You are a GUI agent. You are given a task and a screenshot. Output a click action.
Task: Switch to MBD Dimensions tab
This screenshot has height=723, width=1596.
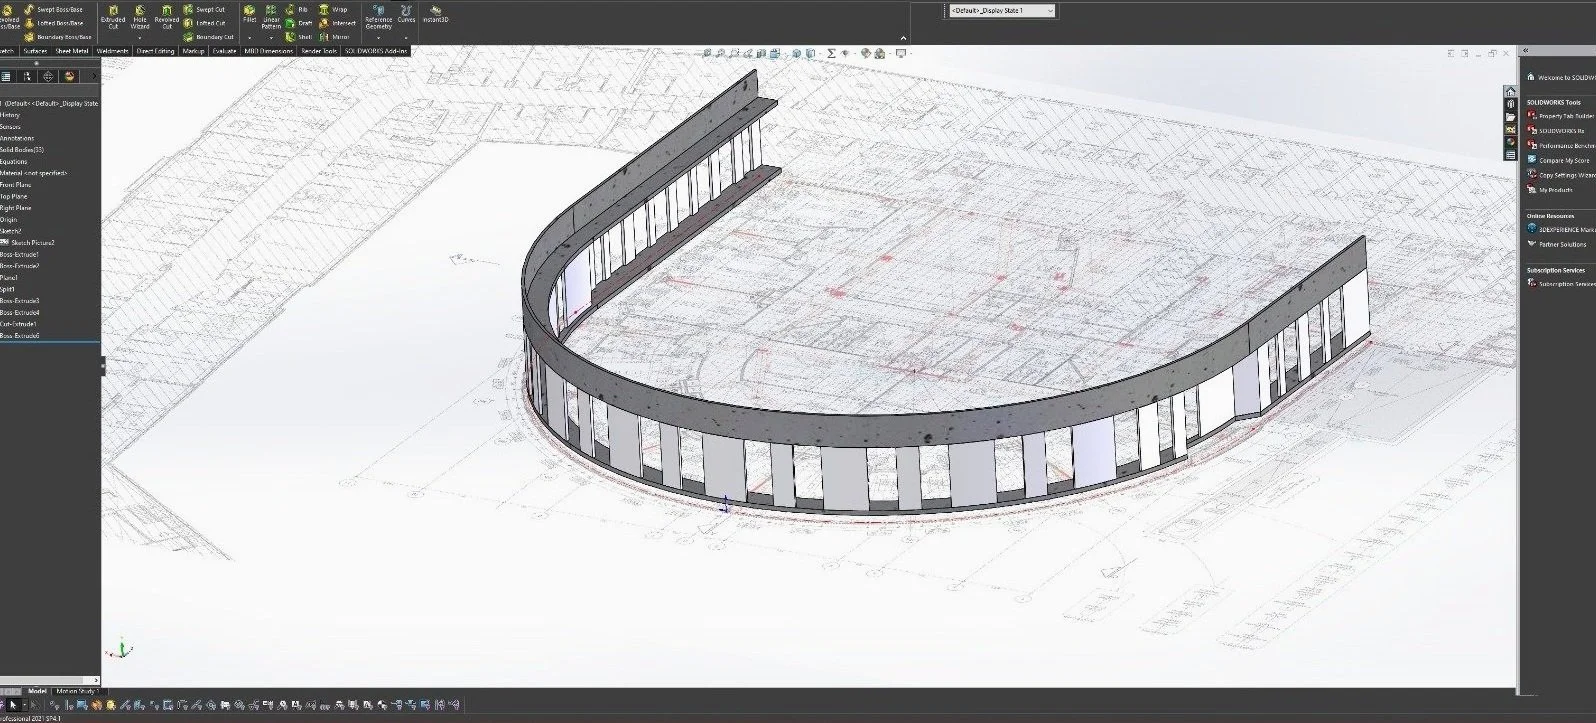pos(270,51)
